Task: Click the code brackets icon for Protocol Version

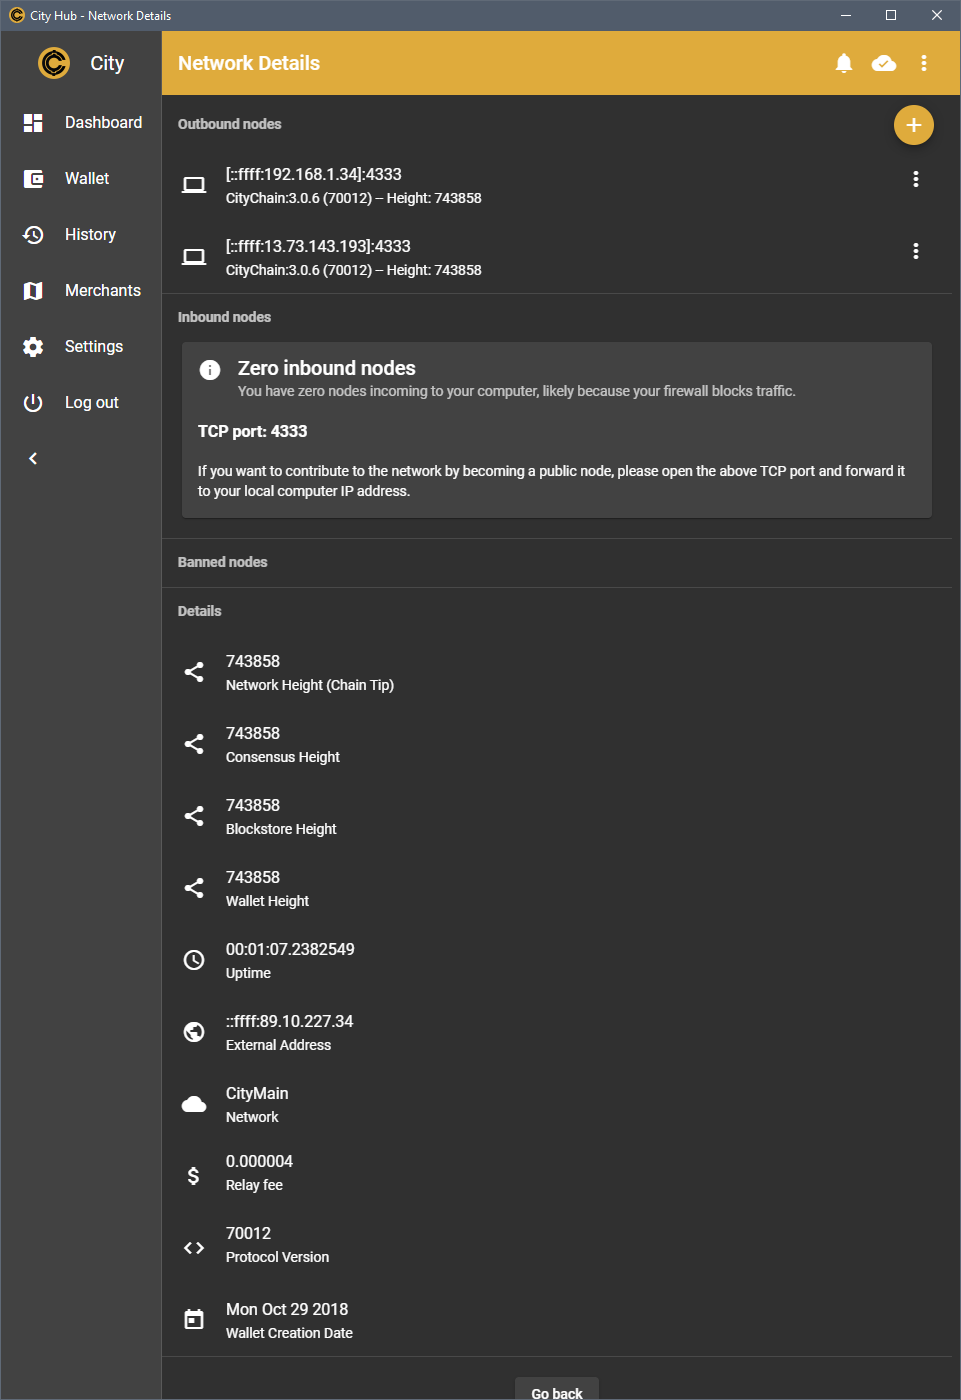Action: (194, 1248)
